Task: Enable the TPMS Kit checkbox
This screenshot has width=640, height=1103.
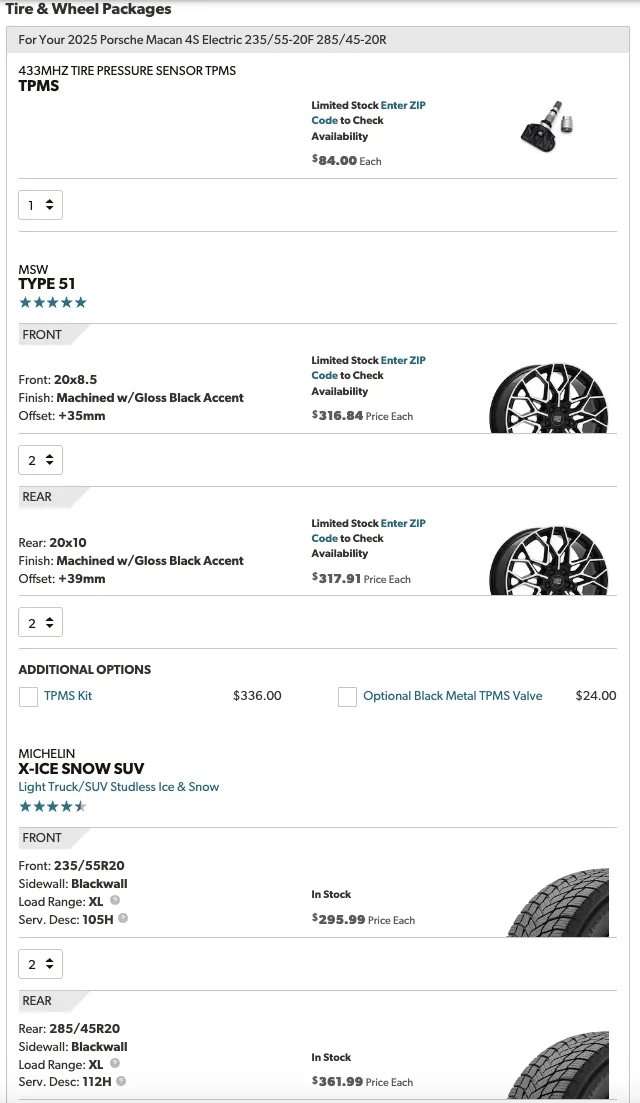Action: click(29, 697)
